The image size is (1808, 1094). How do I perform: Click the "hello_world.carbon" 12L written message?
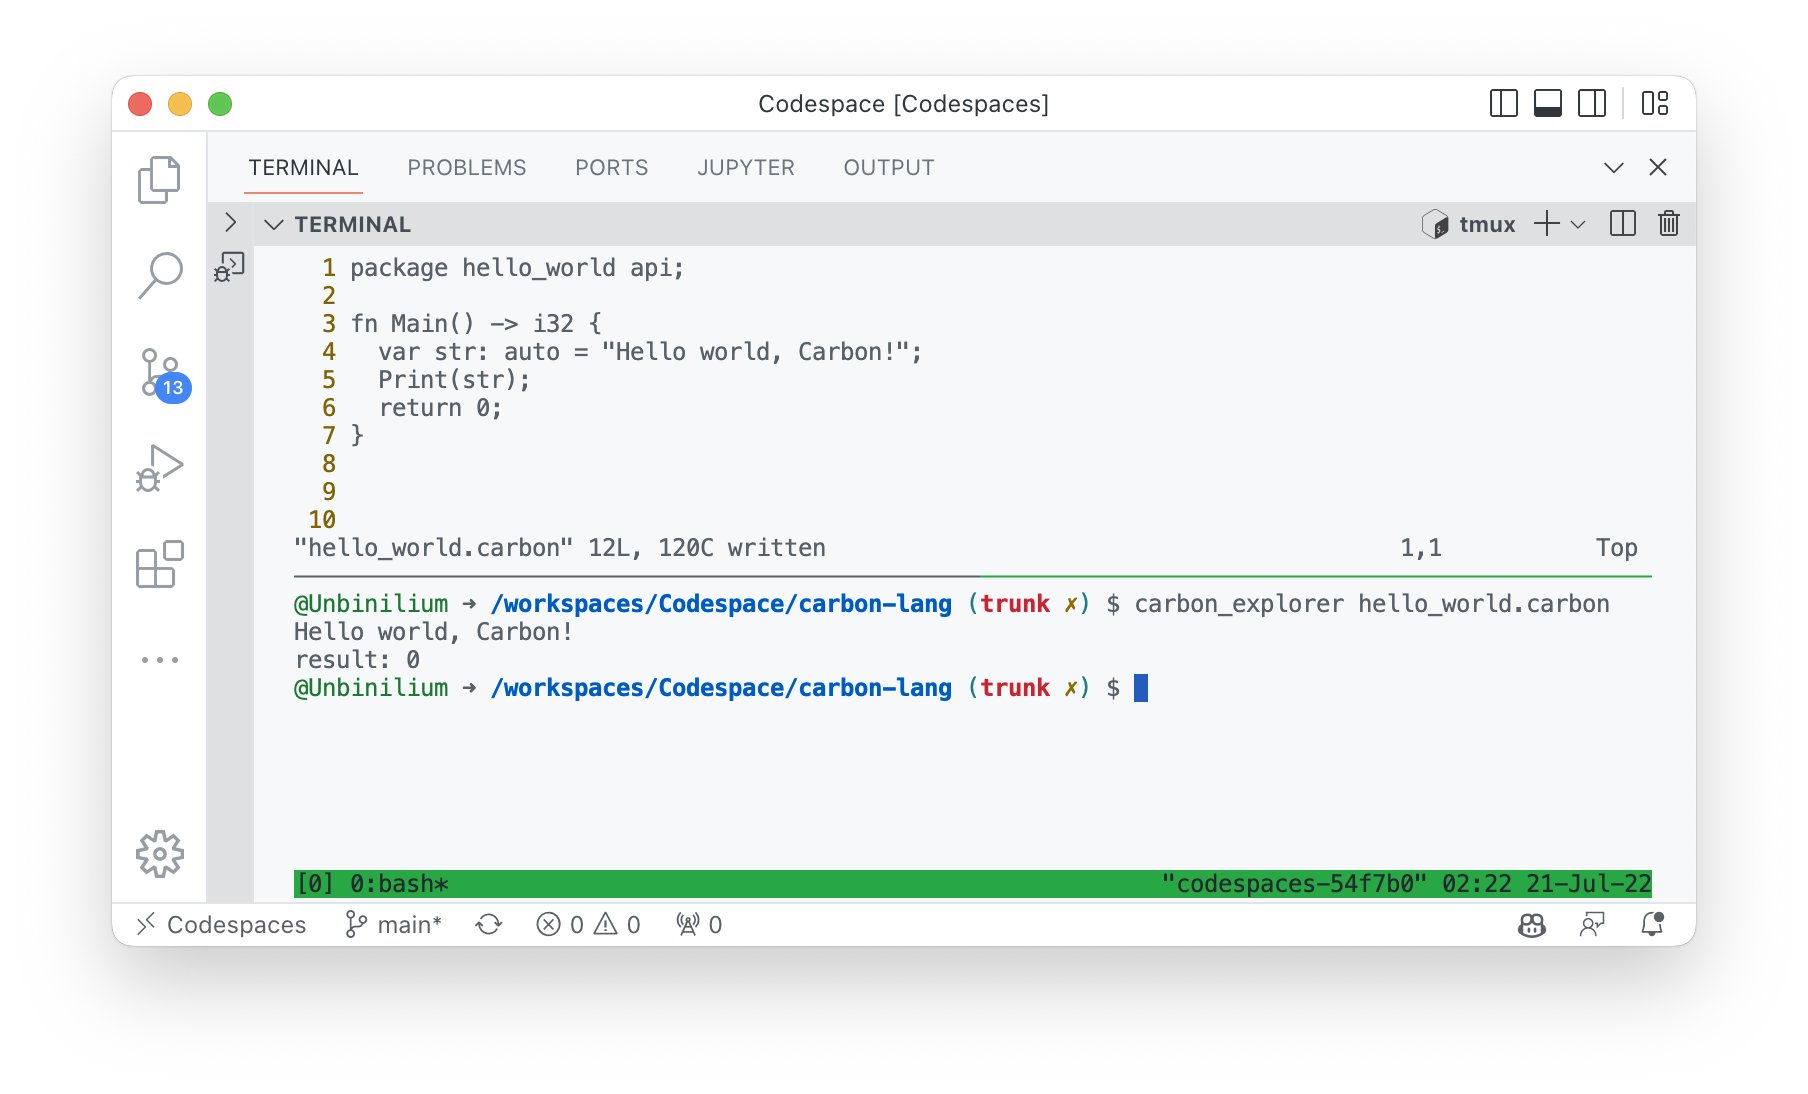click(x=560, y=548)
